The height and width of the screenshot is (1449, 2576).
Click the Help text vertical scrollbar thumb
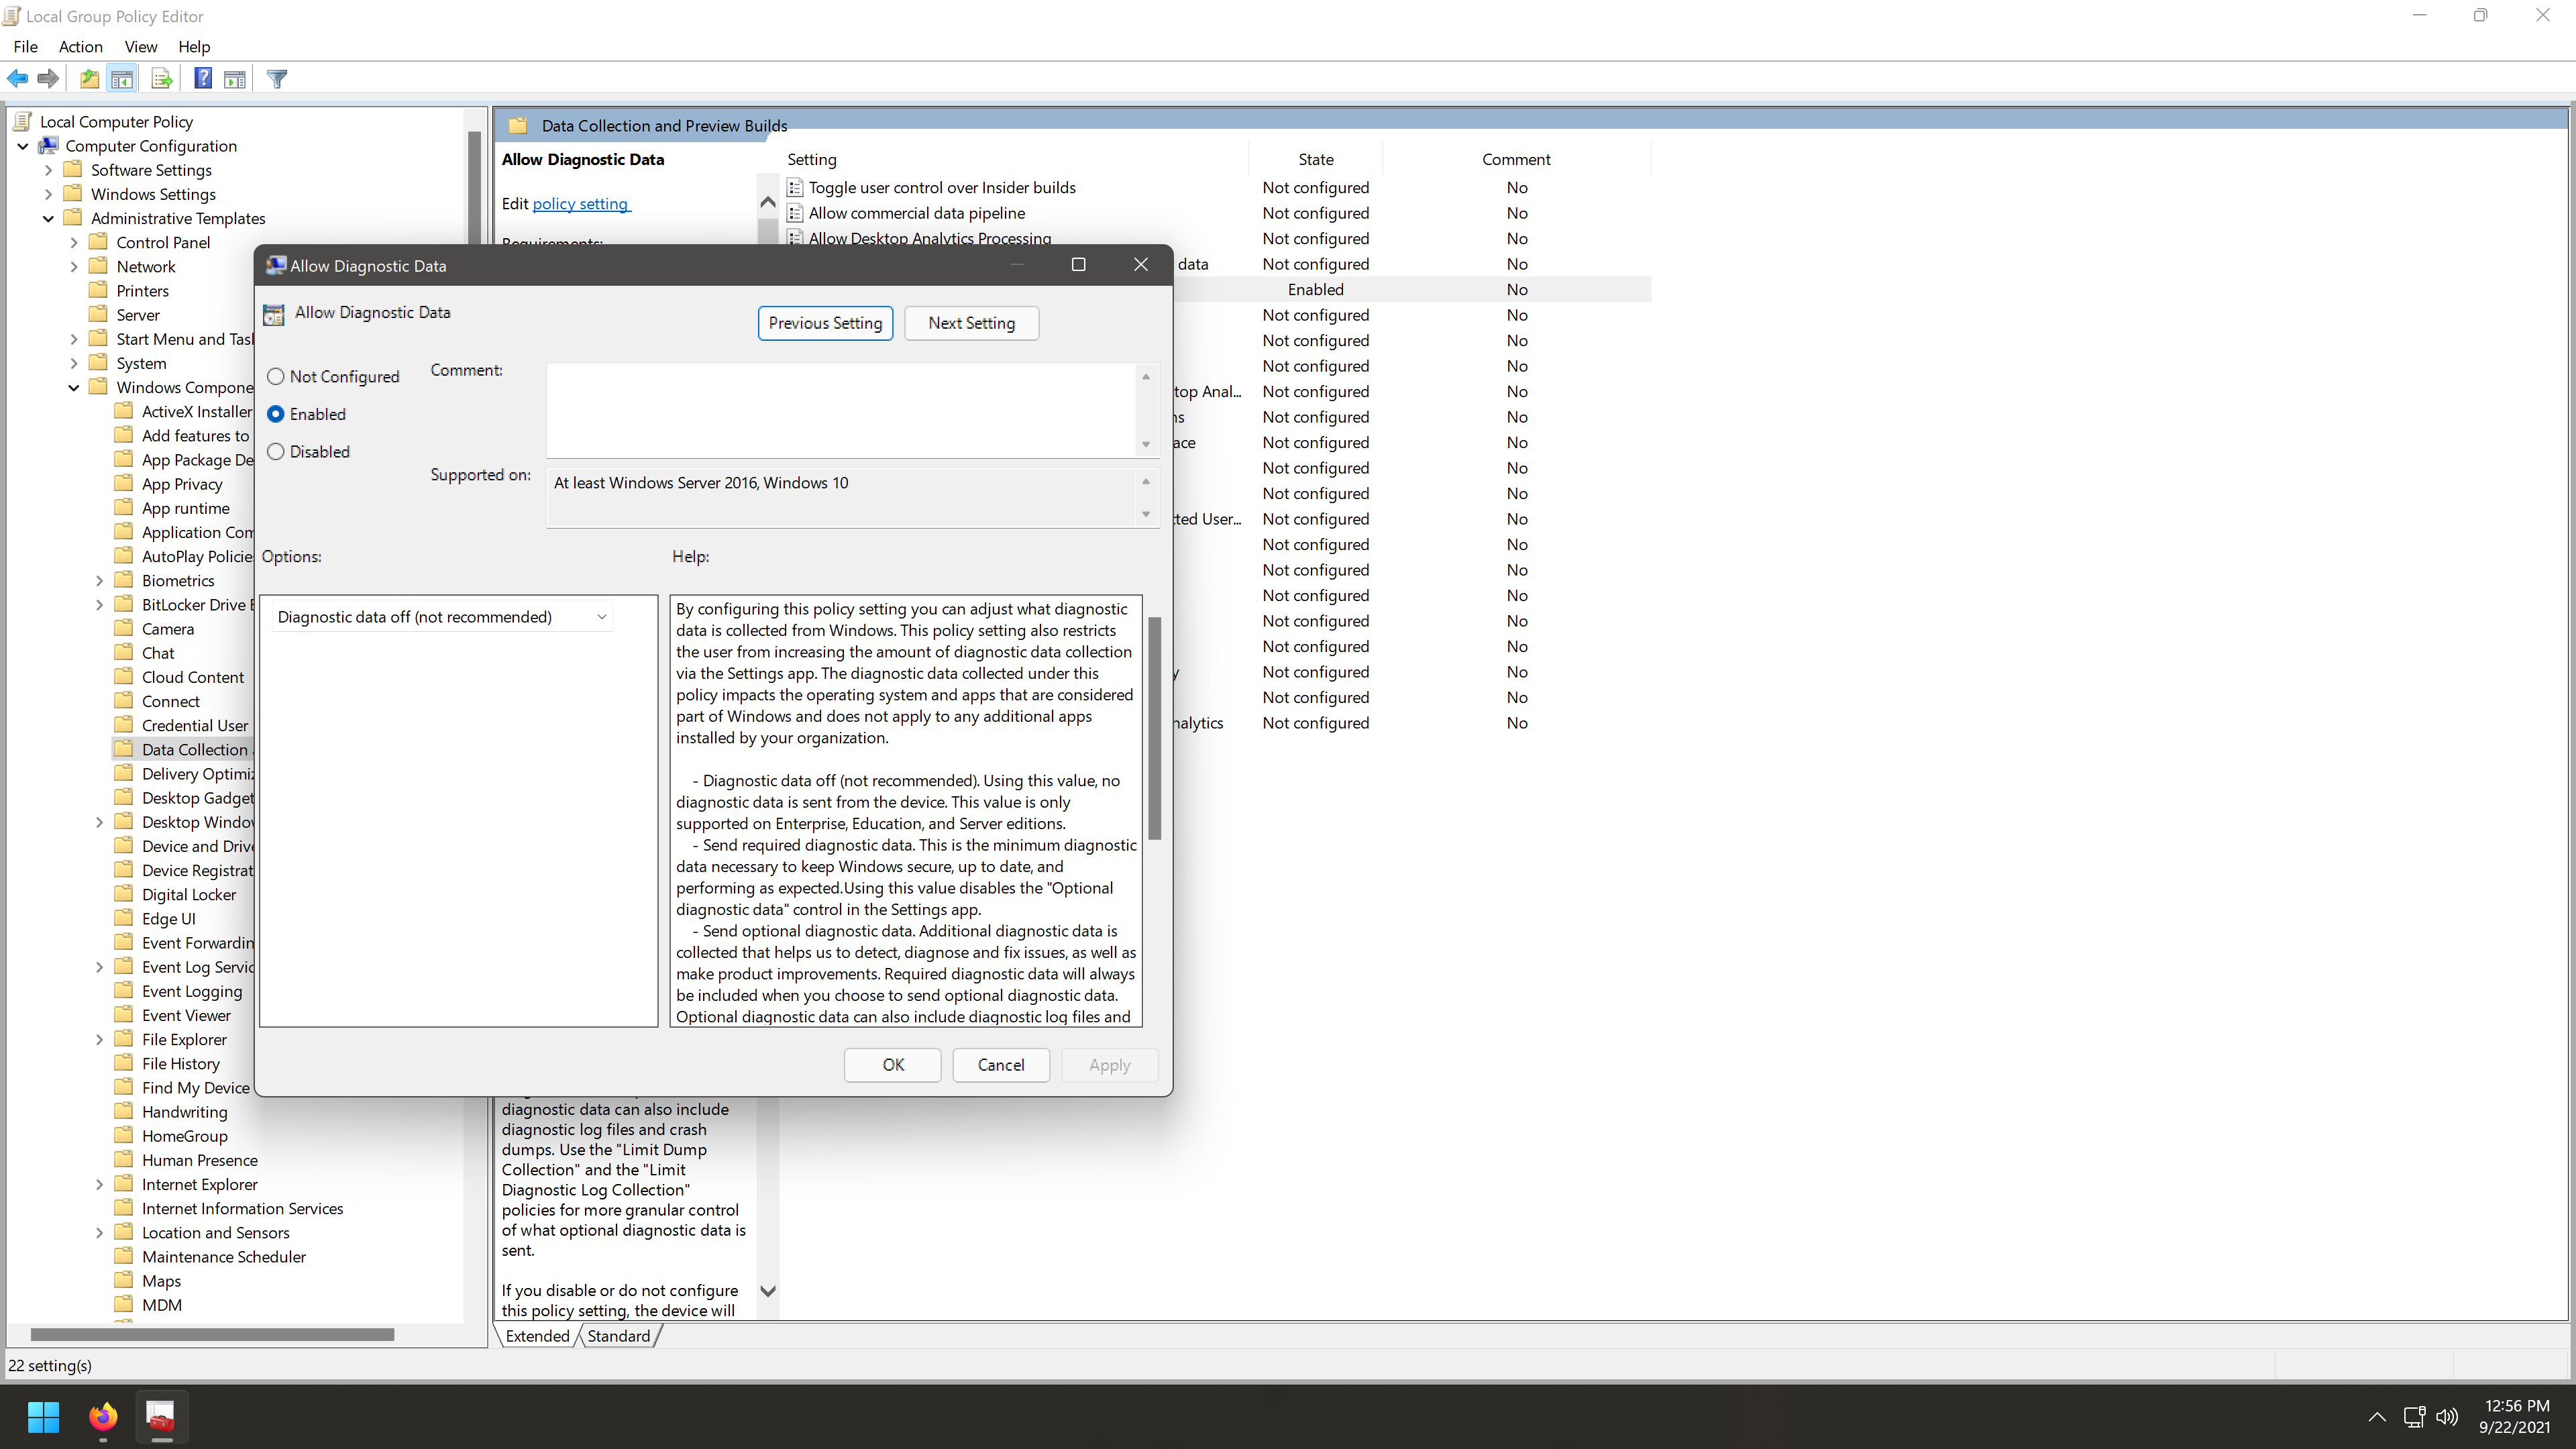click(x=1155, y=728)
